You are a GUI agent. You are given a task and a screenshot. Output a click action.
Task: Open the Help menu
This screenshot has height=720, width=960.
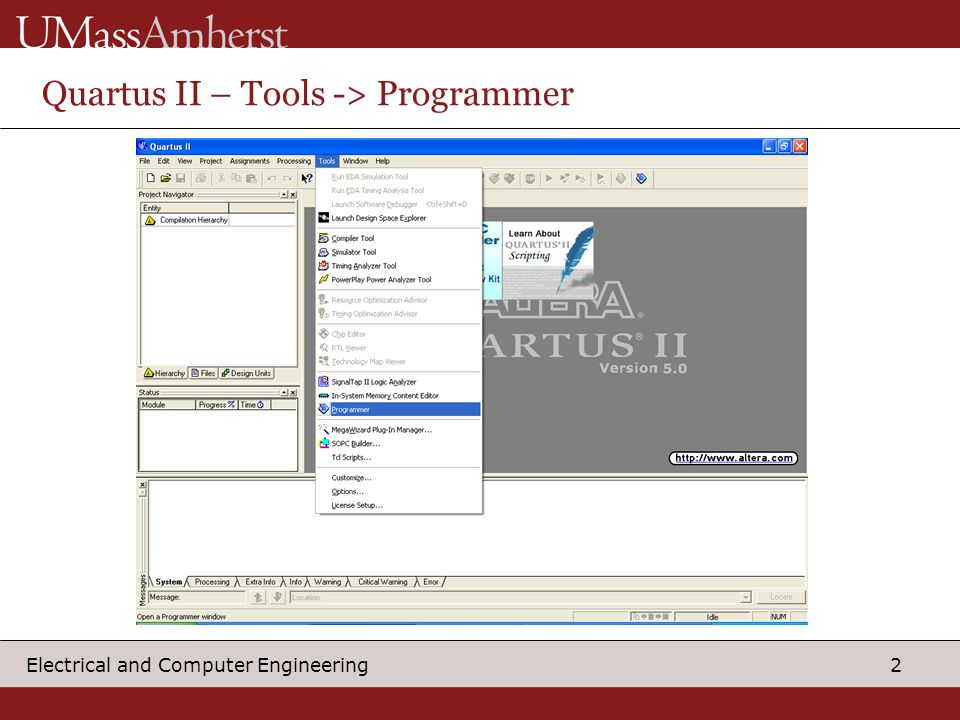tap(383, 161)
